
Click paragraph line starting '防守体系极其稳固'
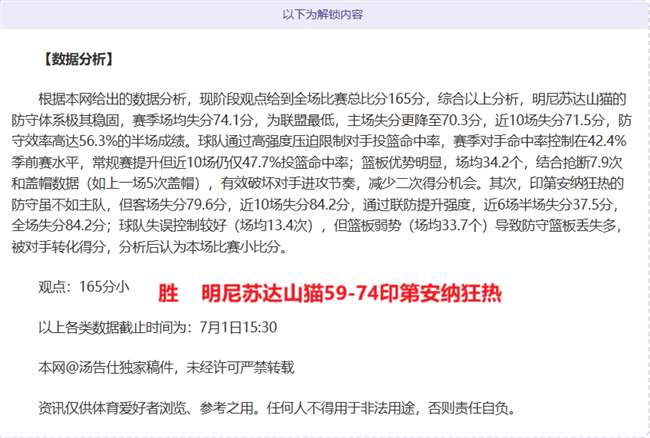point(322,120)
